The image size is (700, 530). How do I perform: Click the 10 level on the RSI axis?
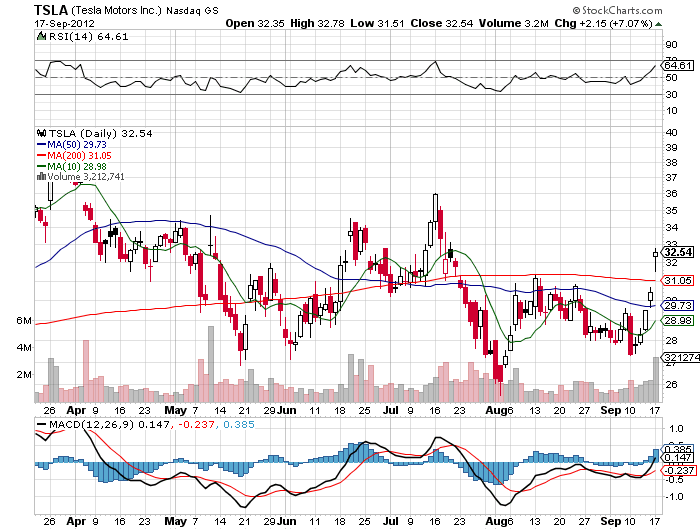pyautogui.click(x=671, y=110)
